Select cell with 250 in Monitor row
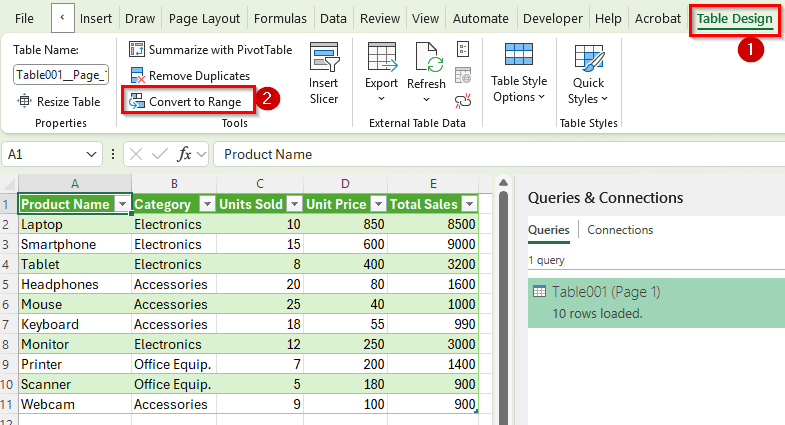Screen dimensions: 785x425 click(345, 344)
